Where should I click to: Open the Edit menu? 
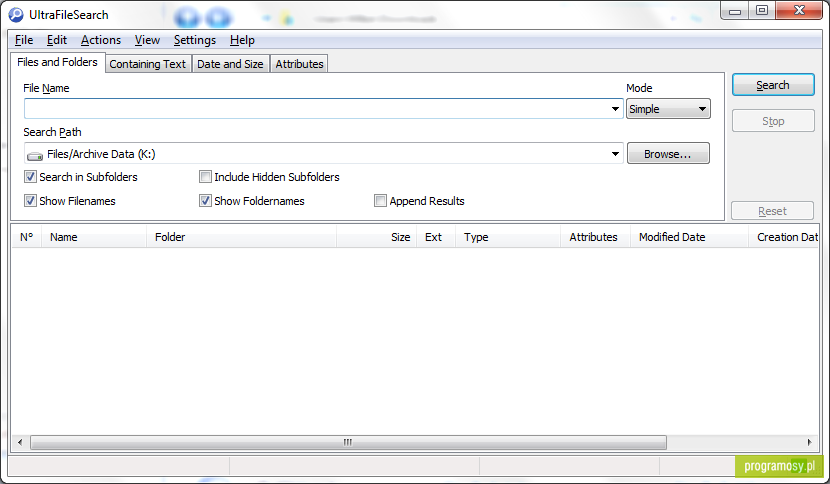[x=57, y=40]
